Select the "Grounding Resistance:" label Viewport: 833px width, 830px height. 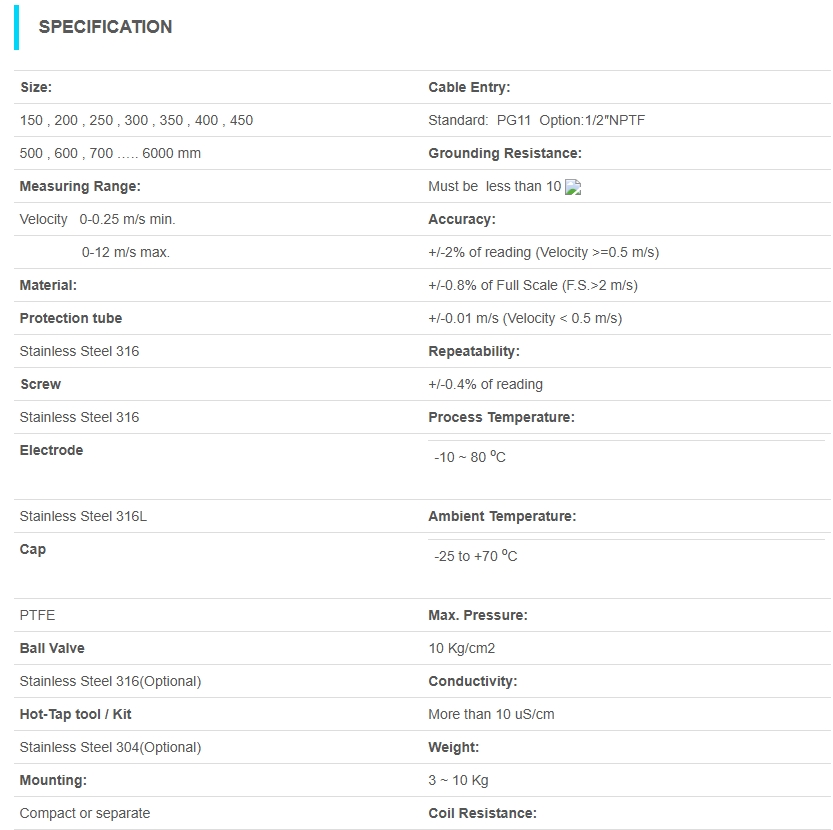[x=505, y=153]
